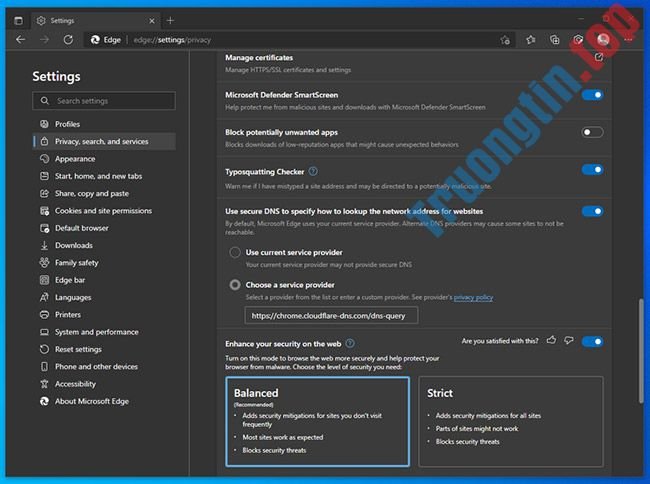
Task: Refresh the settings page
Action: pos(68,40)
